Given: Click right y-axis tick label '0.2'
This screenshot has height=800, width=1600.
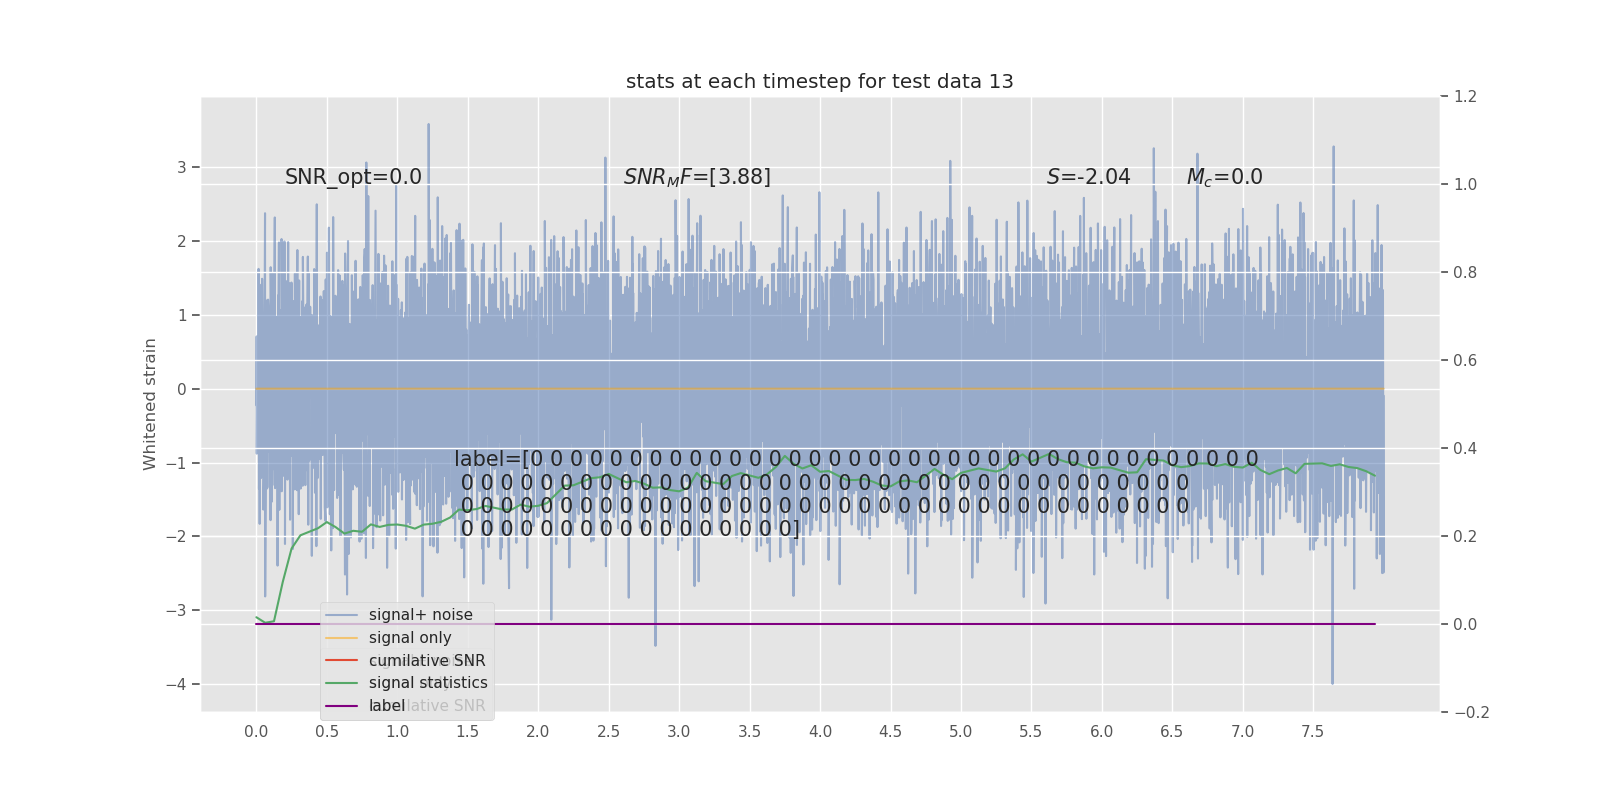Looking at the screenshot, I should click(x=1465, y=537).
